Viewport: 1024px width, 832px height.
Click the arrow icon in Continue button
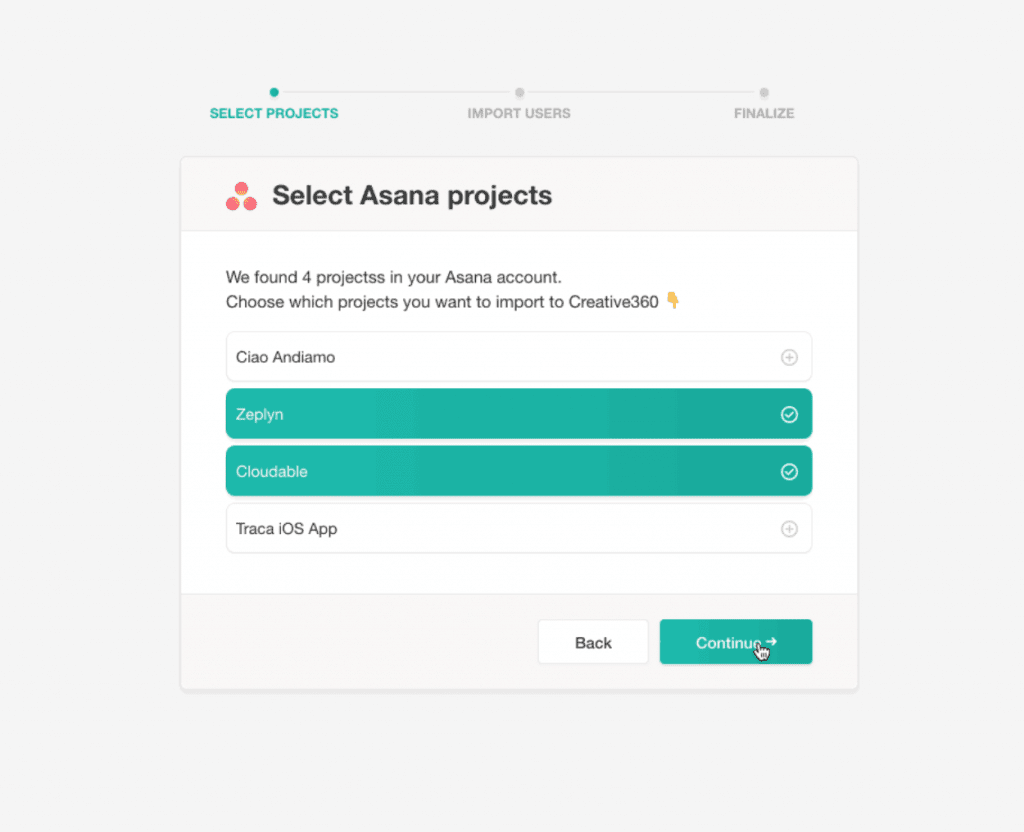coord(771,642)
